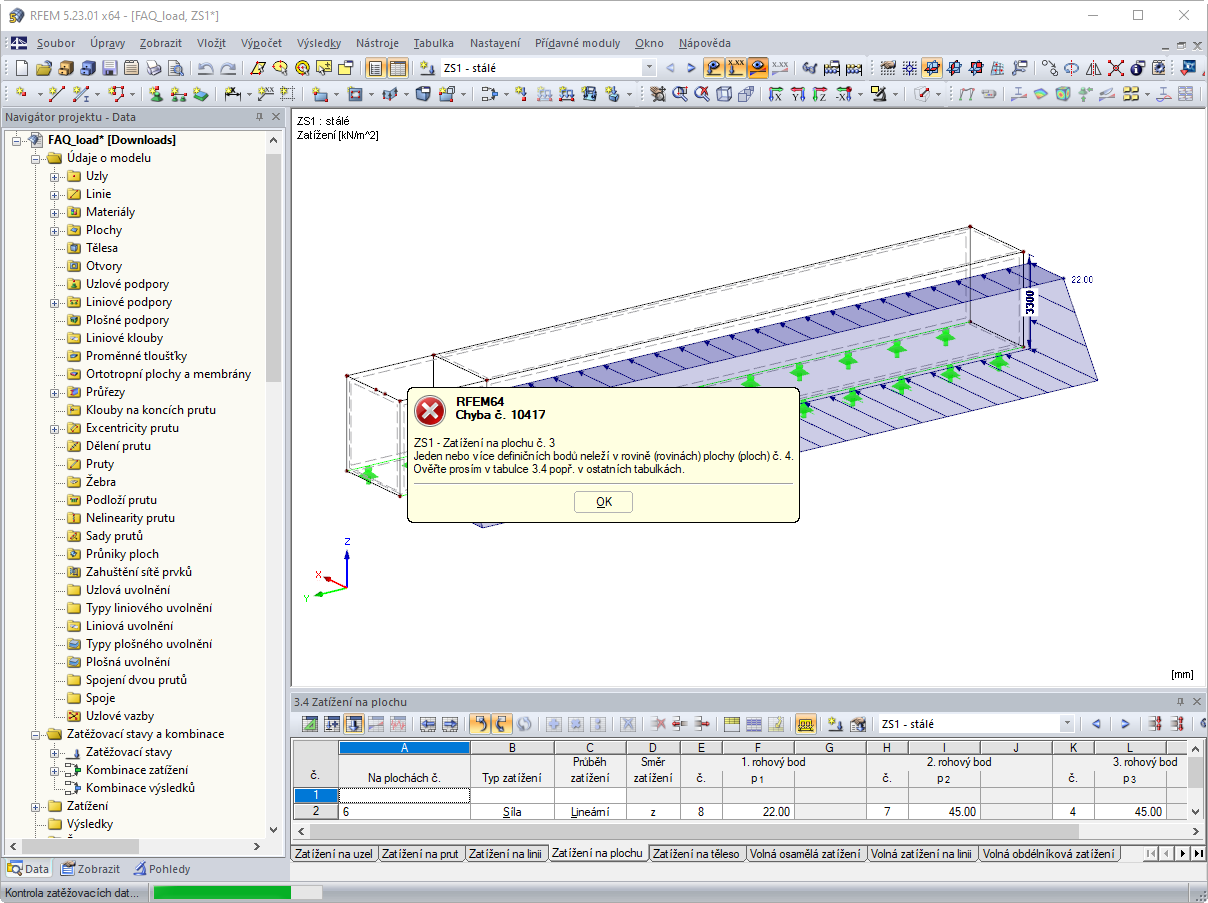Click the View in Y direction icon
Image resolution: width=1208 pixels, height=903 pixels.
(797, 93)
